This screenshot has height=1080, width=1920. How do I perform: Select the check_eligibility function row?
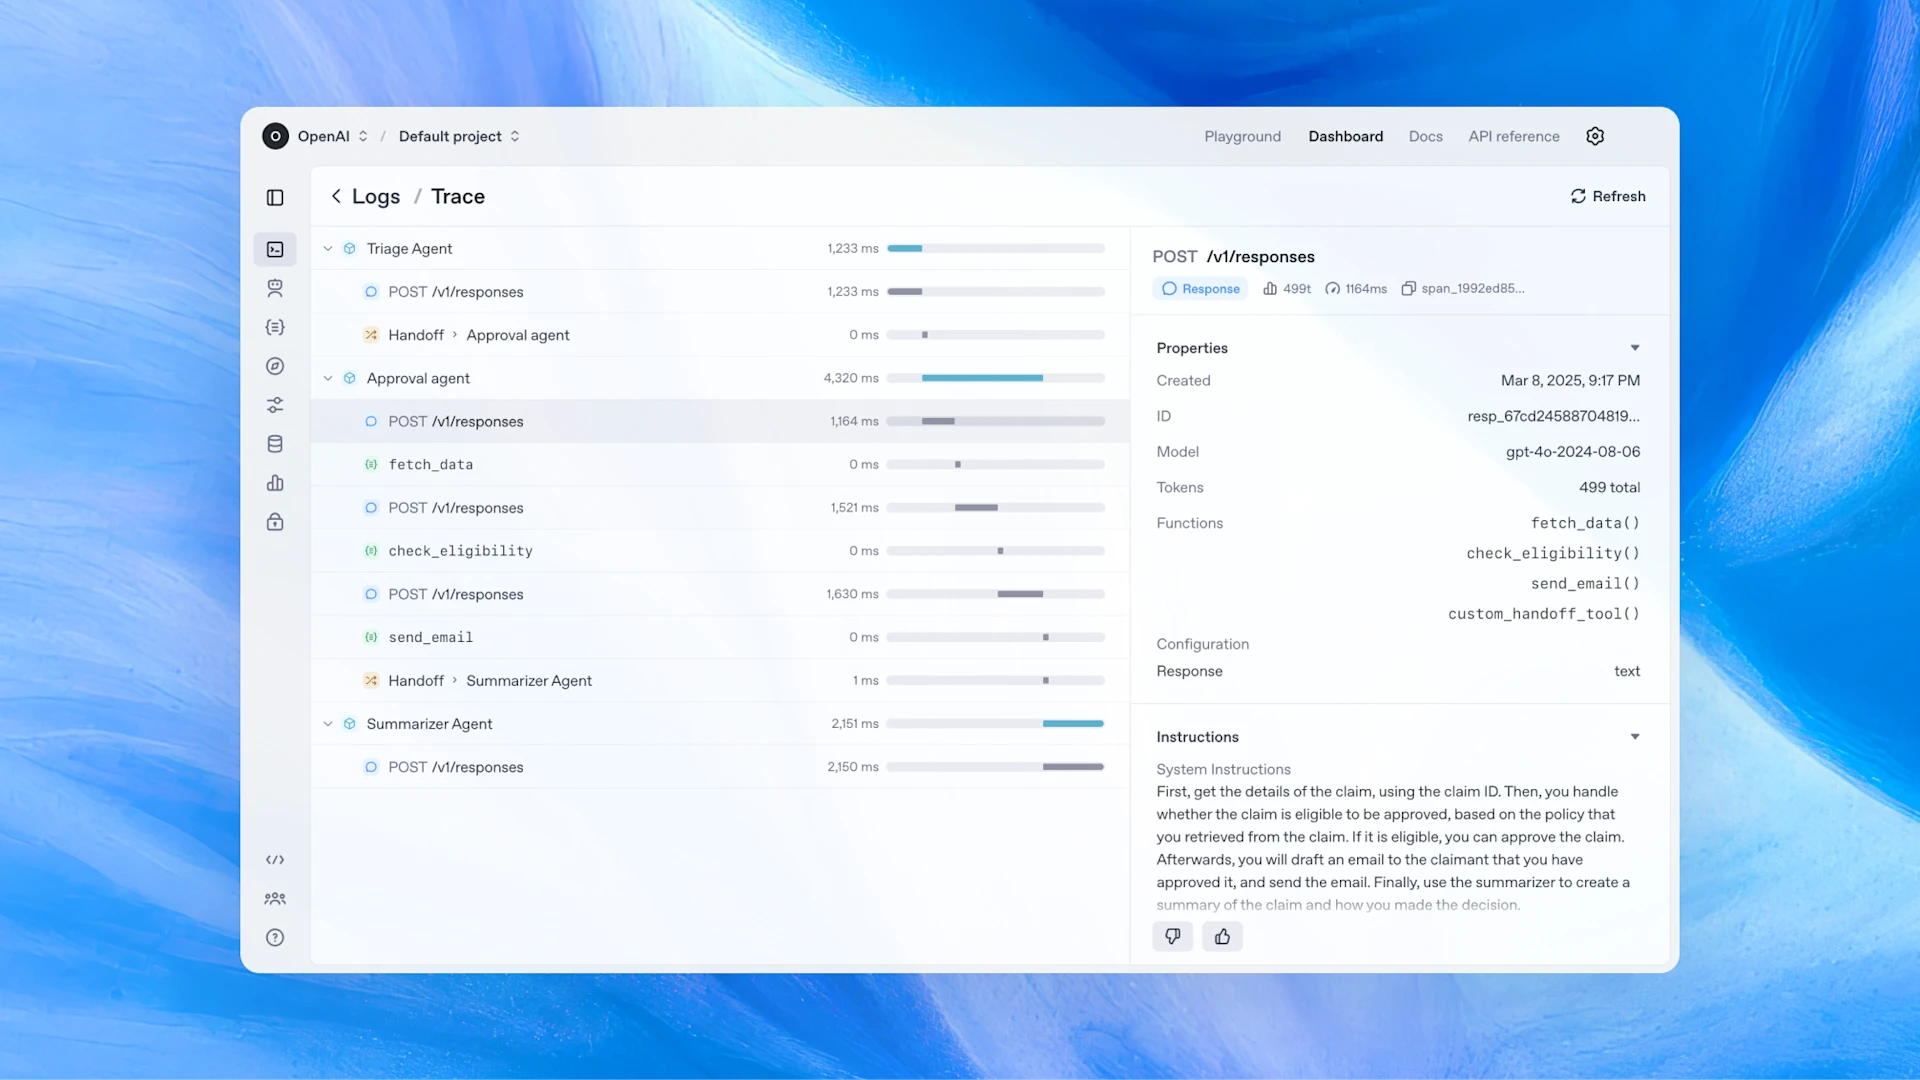click(x=460, y=551)
